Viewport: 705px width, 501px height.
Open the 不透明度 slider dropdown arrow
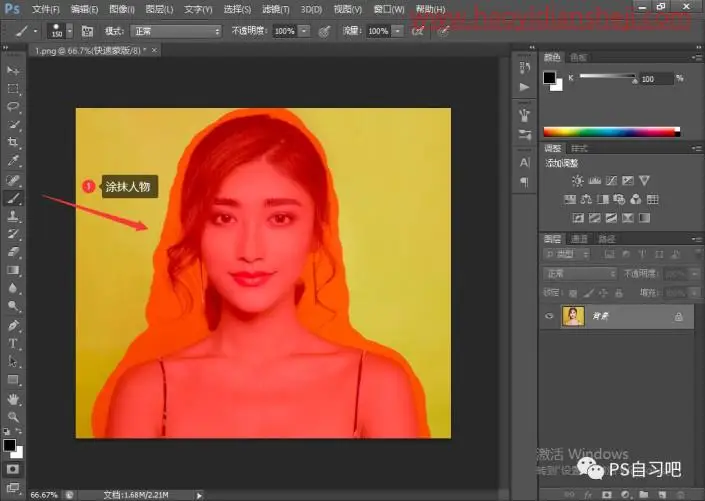pyautogui.click(x=304, y=31)
